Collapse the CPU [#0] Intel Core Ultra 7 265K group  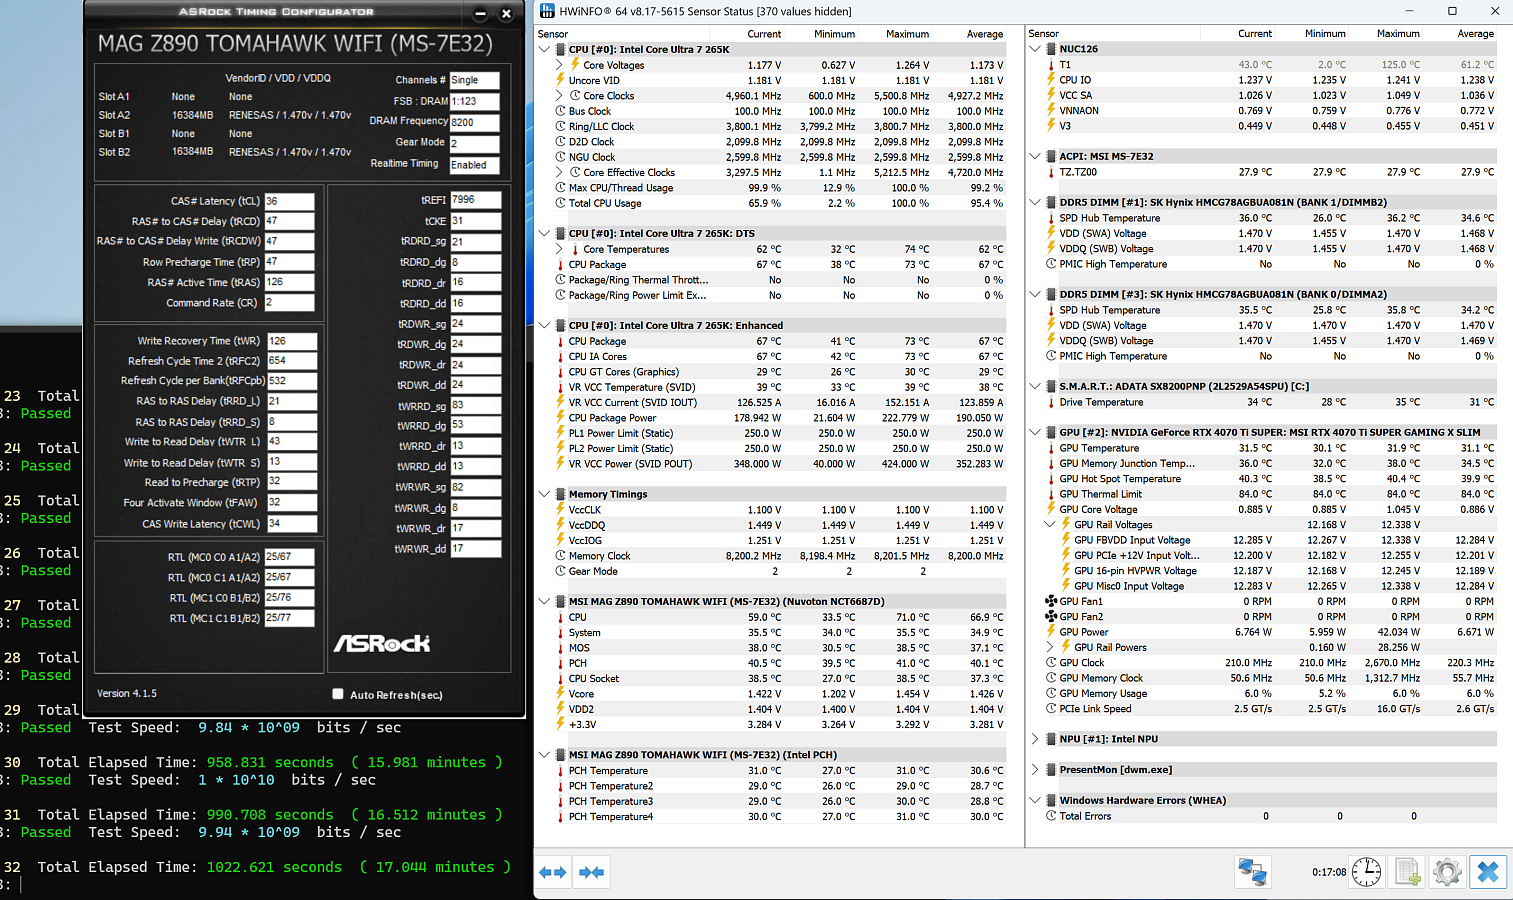pyautogui.click(x=545, y=49)
